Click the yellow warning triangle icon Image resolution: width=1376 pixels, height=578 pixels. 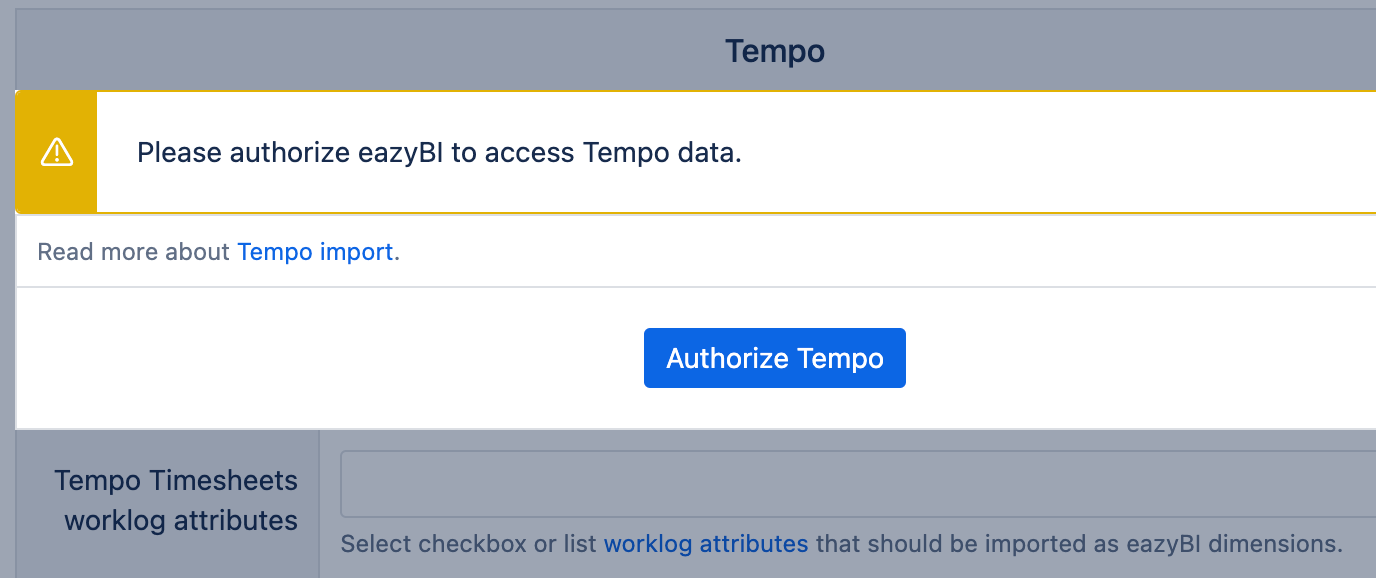(x=57, y=152)
